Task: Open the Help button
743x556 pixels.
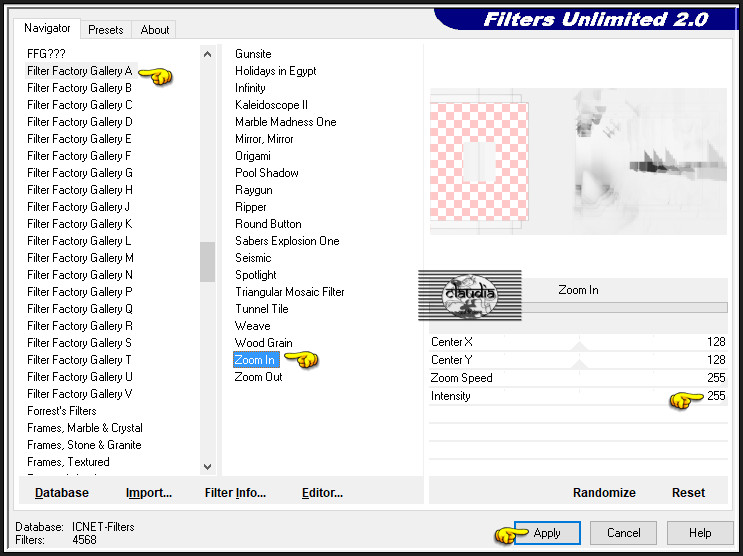Action: click(700, 533)
